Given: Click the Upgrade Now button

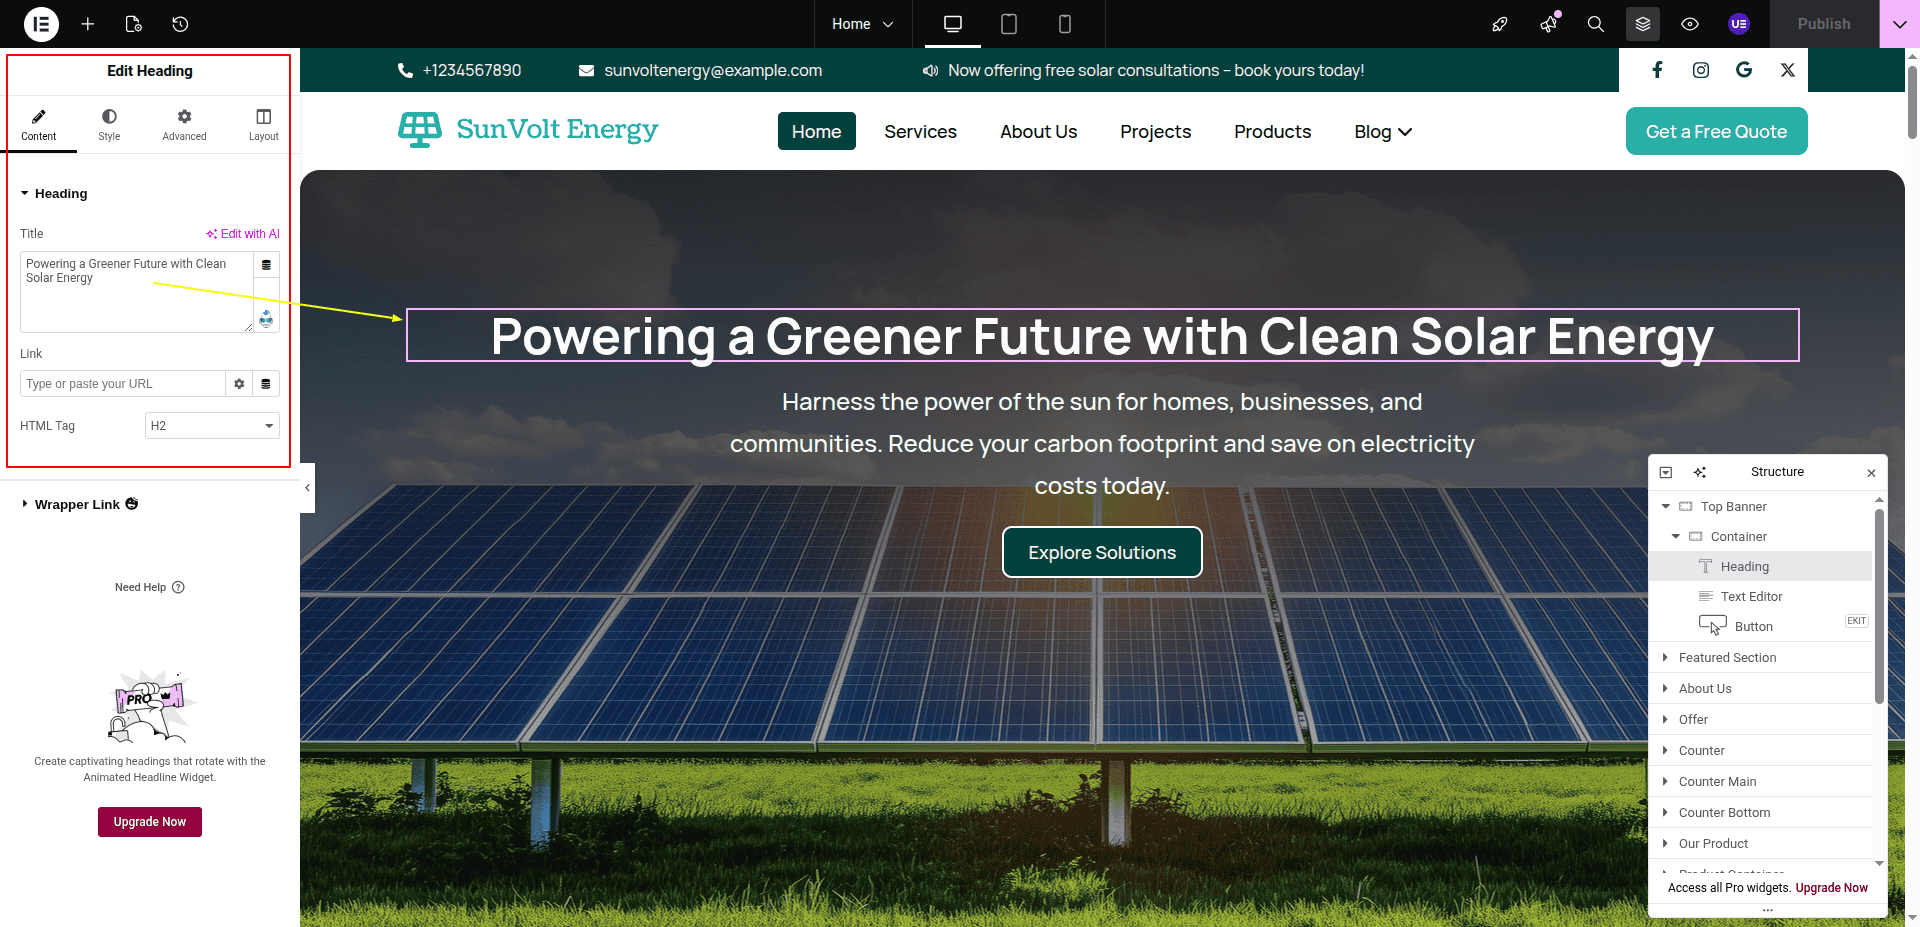Looking at the screenshot, I should [150, 822].
